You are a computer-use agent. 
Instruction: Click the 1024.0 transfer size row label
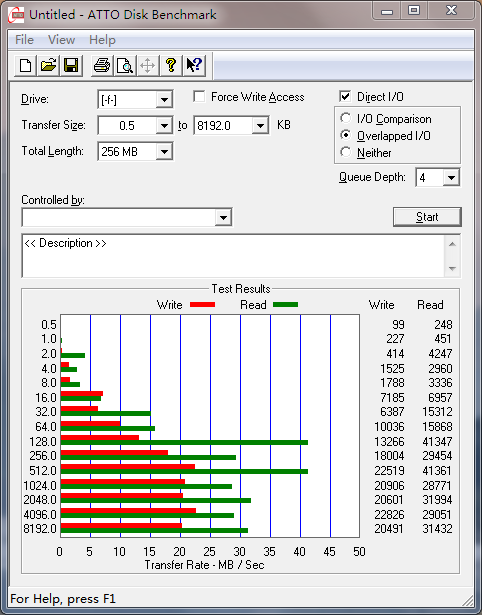pos(40,486)
